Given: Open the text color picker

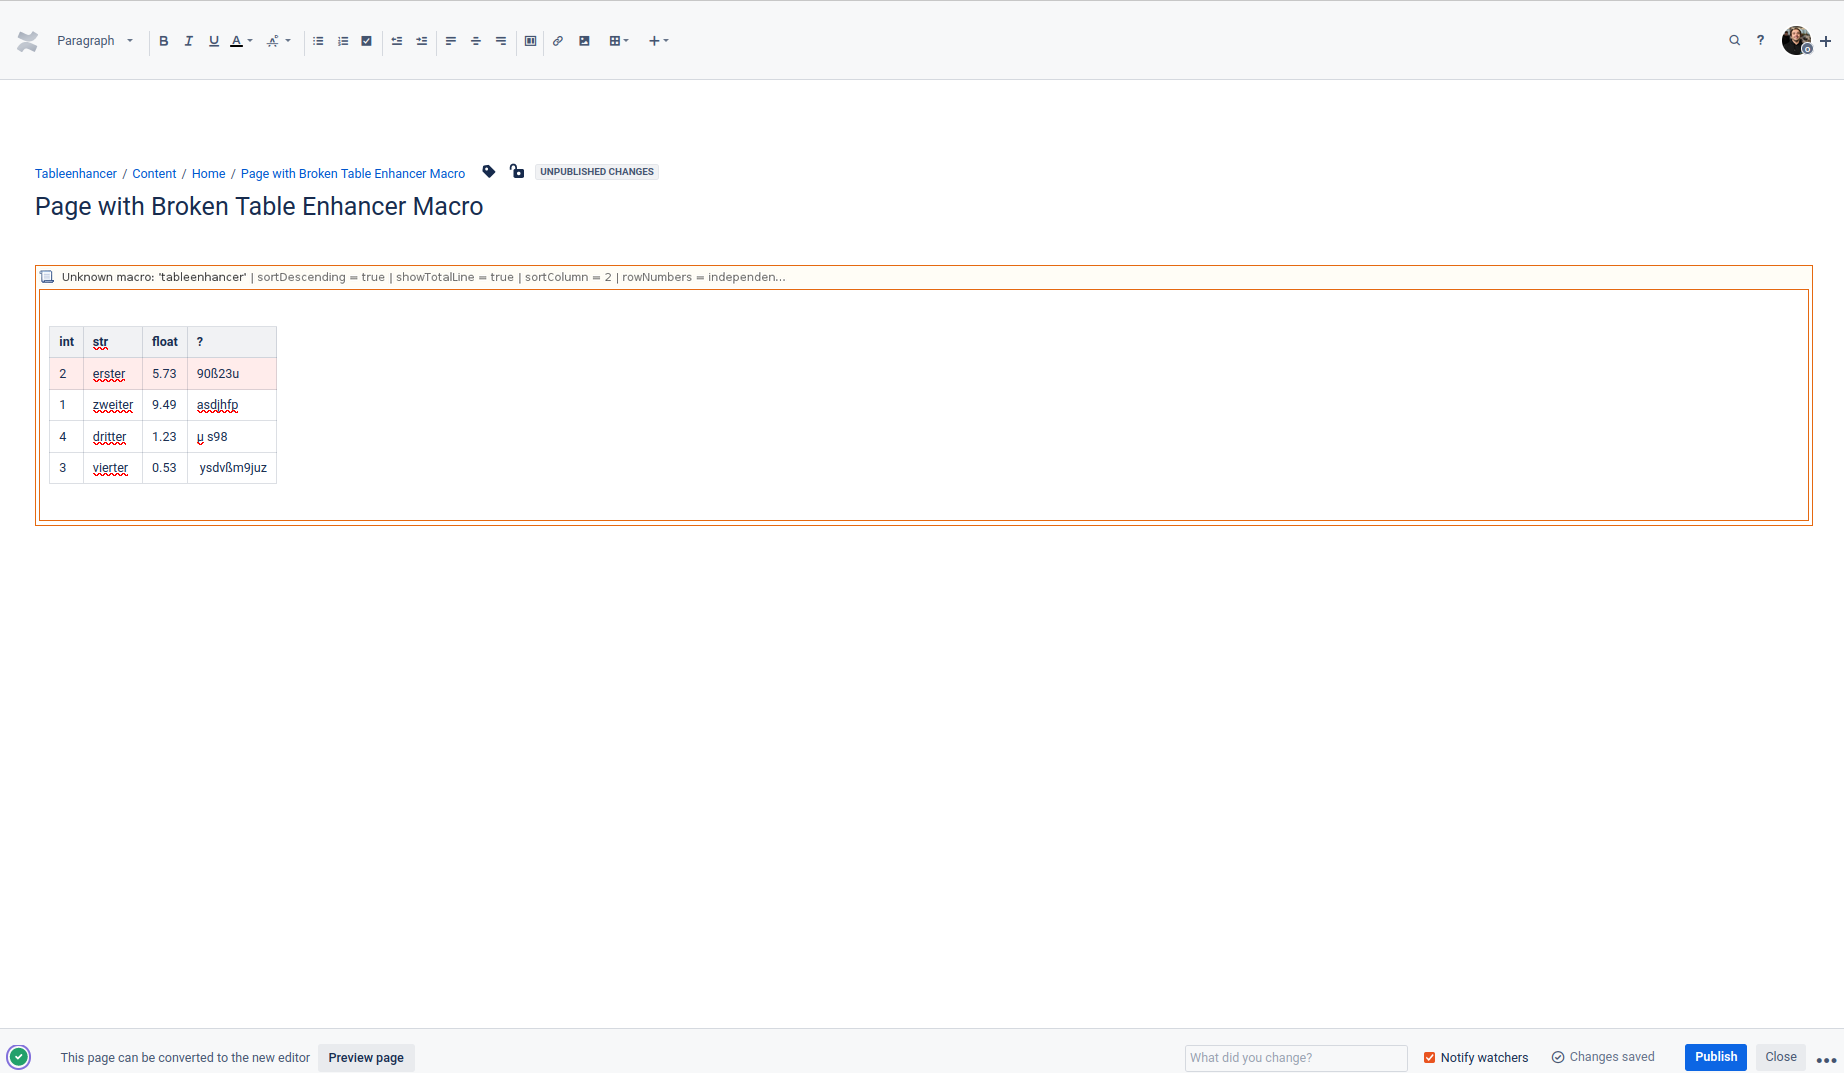Looking at the screenshot, I should pyautogui.click(x=239, y=41).
